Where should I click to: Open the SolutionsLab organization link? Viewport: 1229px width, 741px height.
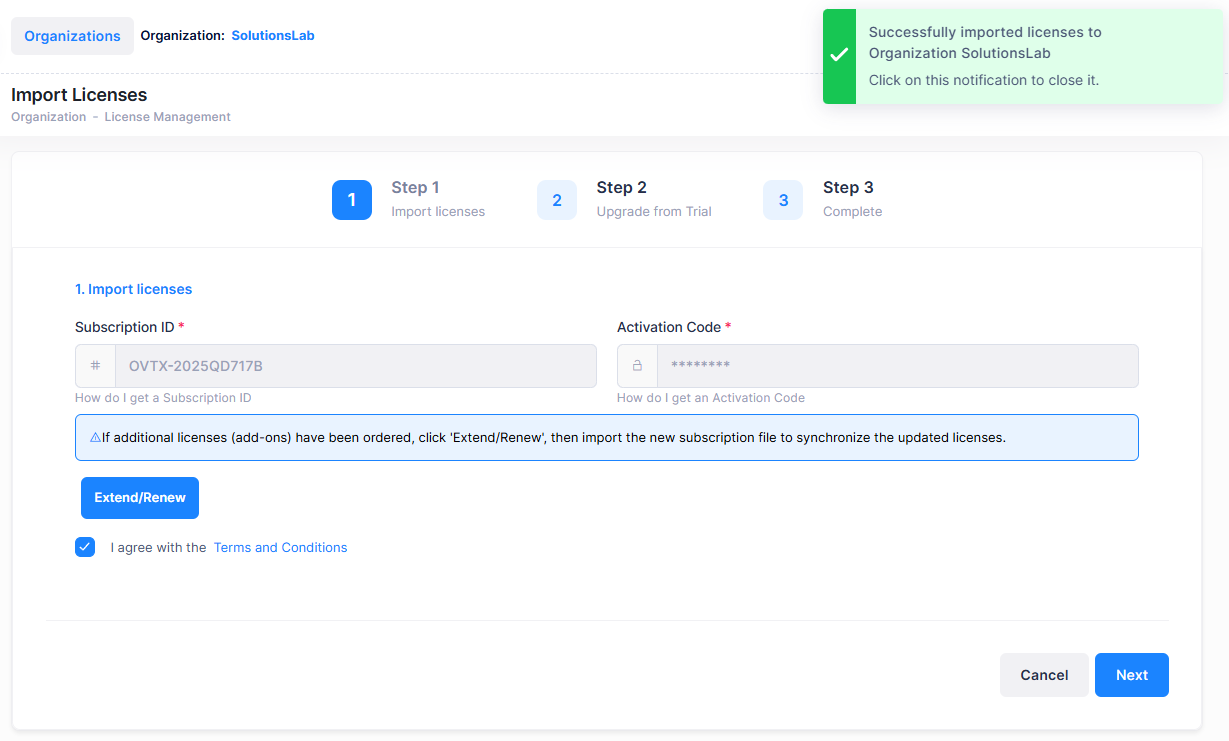[x=273, y=36]
